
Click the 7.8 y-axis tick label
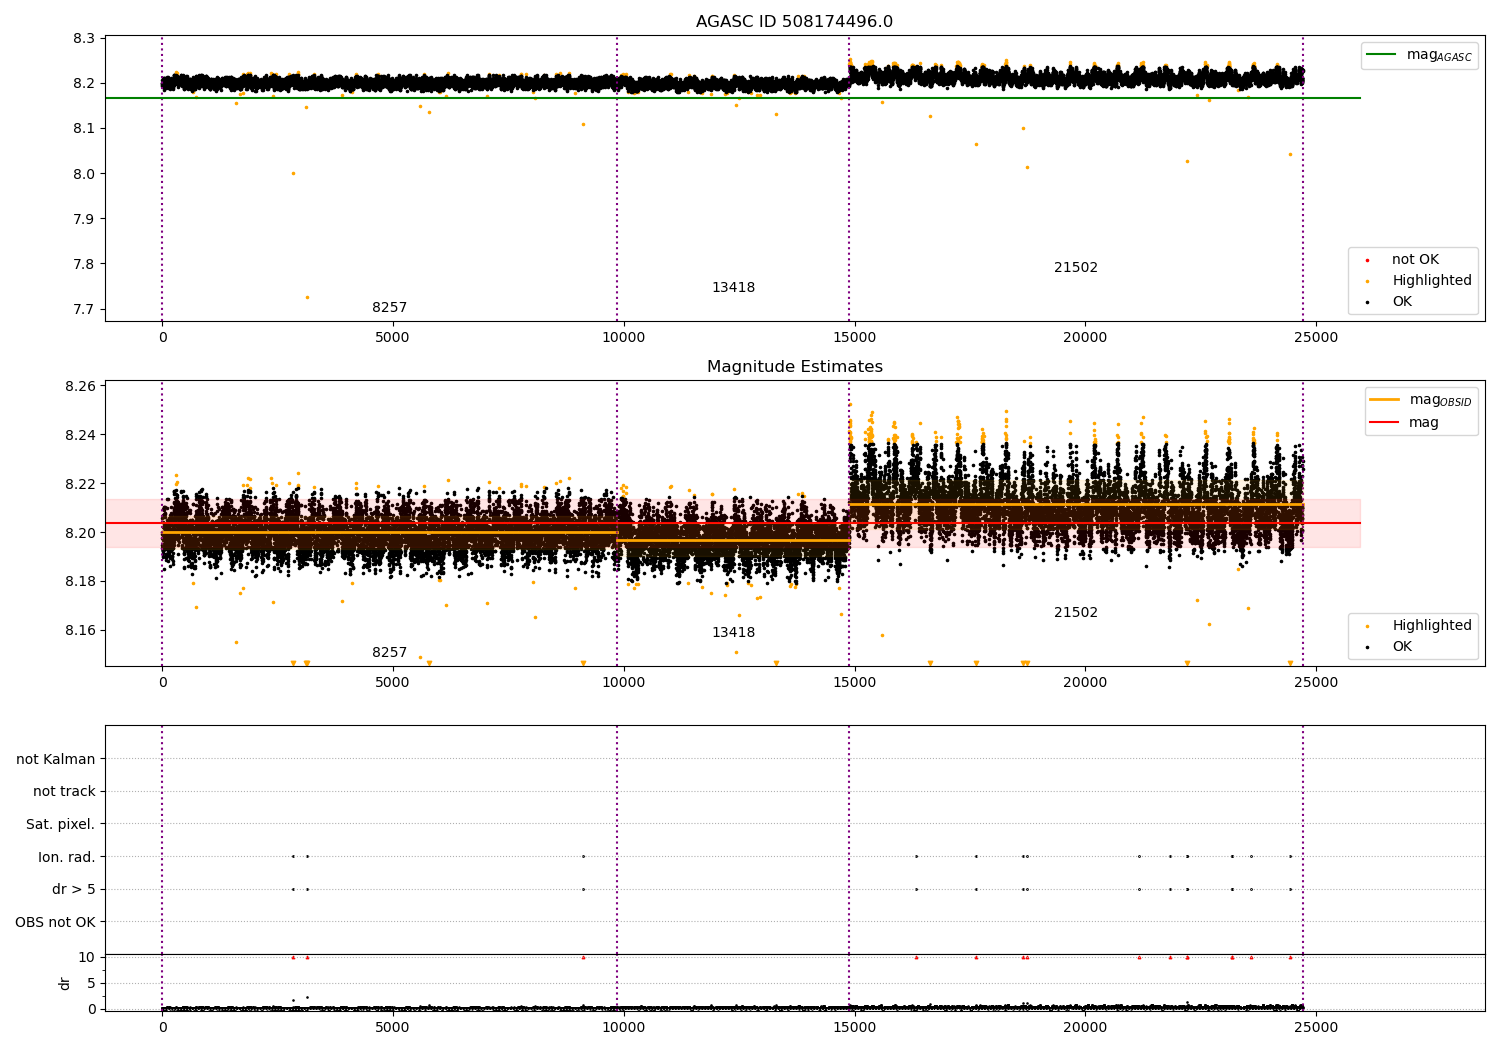coord(84,264)
